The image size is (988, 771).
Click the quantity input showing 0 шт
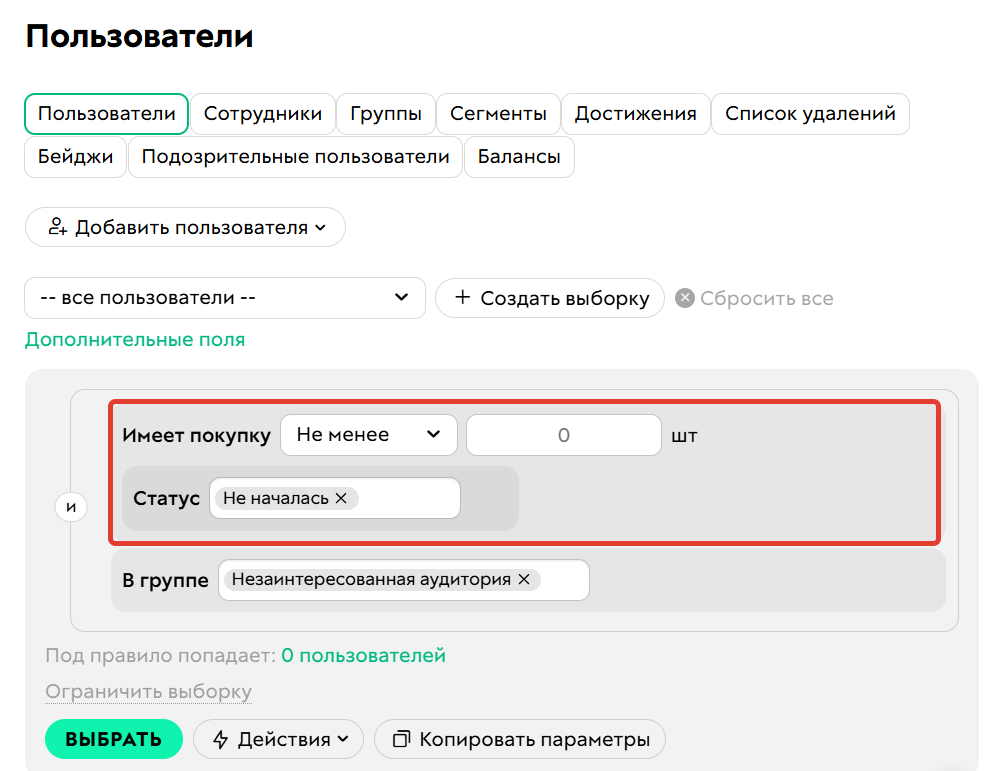(563, 434)
